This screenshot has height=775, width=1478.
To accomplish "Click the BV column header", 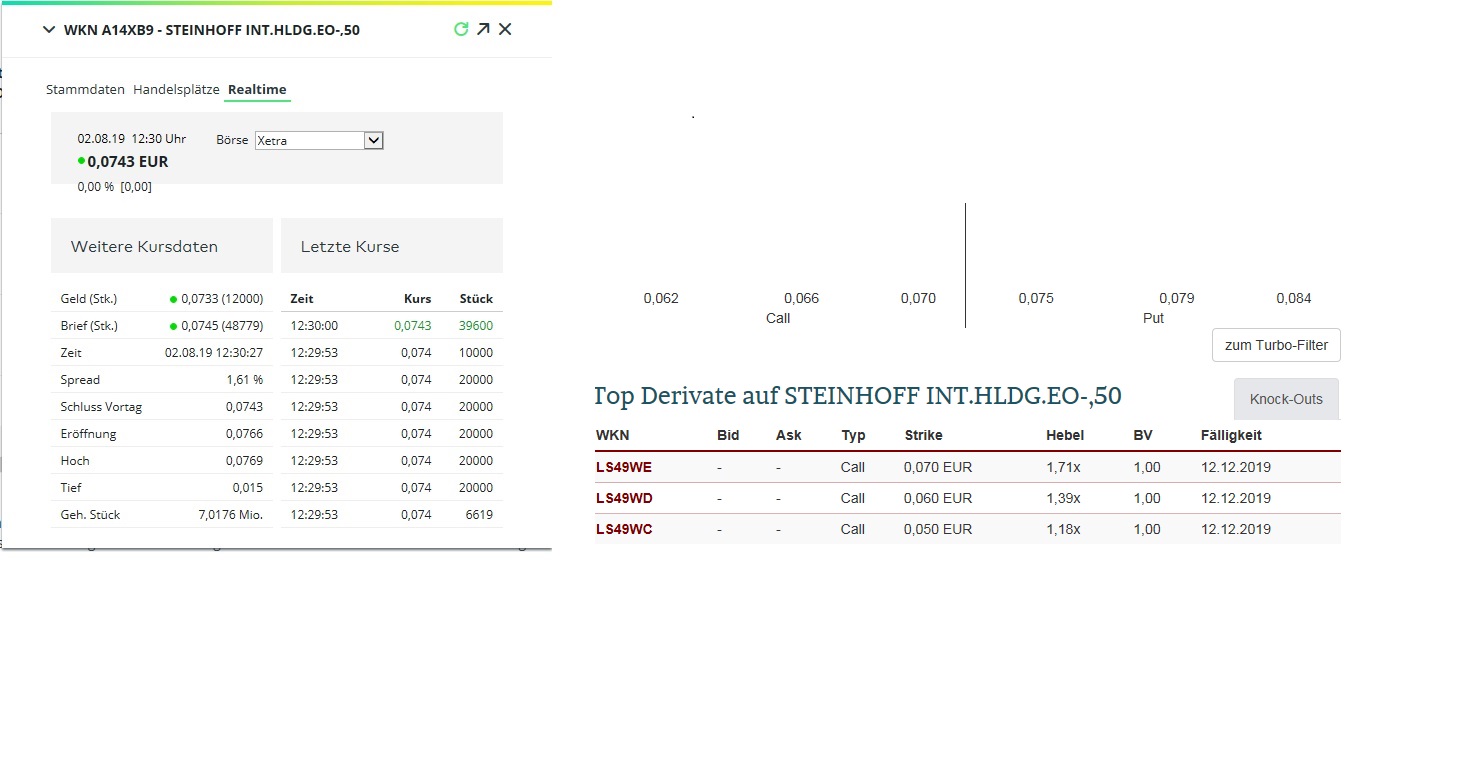I will (1143, 436).
